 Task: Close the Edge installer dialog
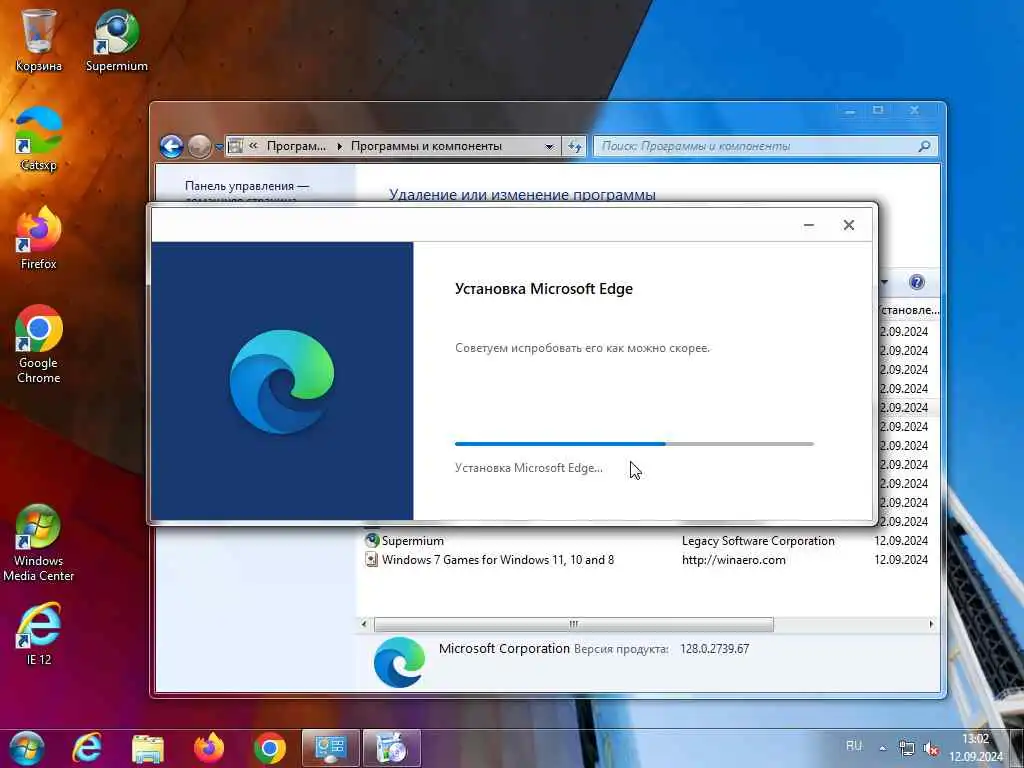(x=848, y=225)
